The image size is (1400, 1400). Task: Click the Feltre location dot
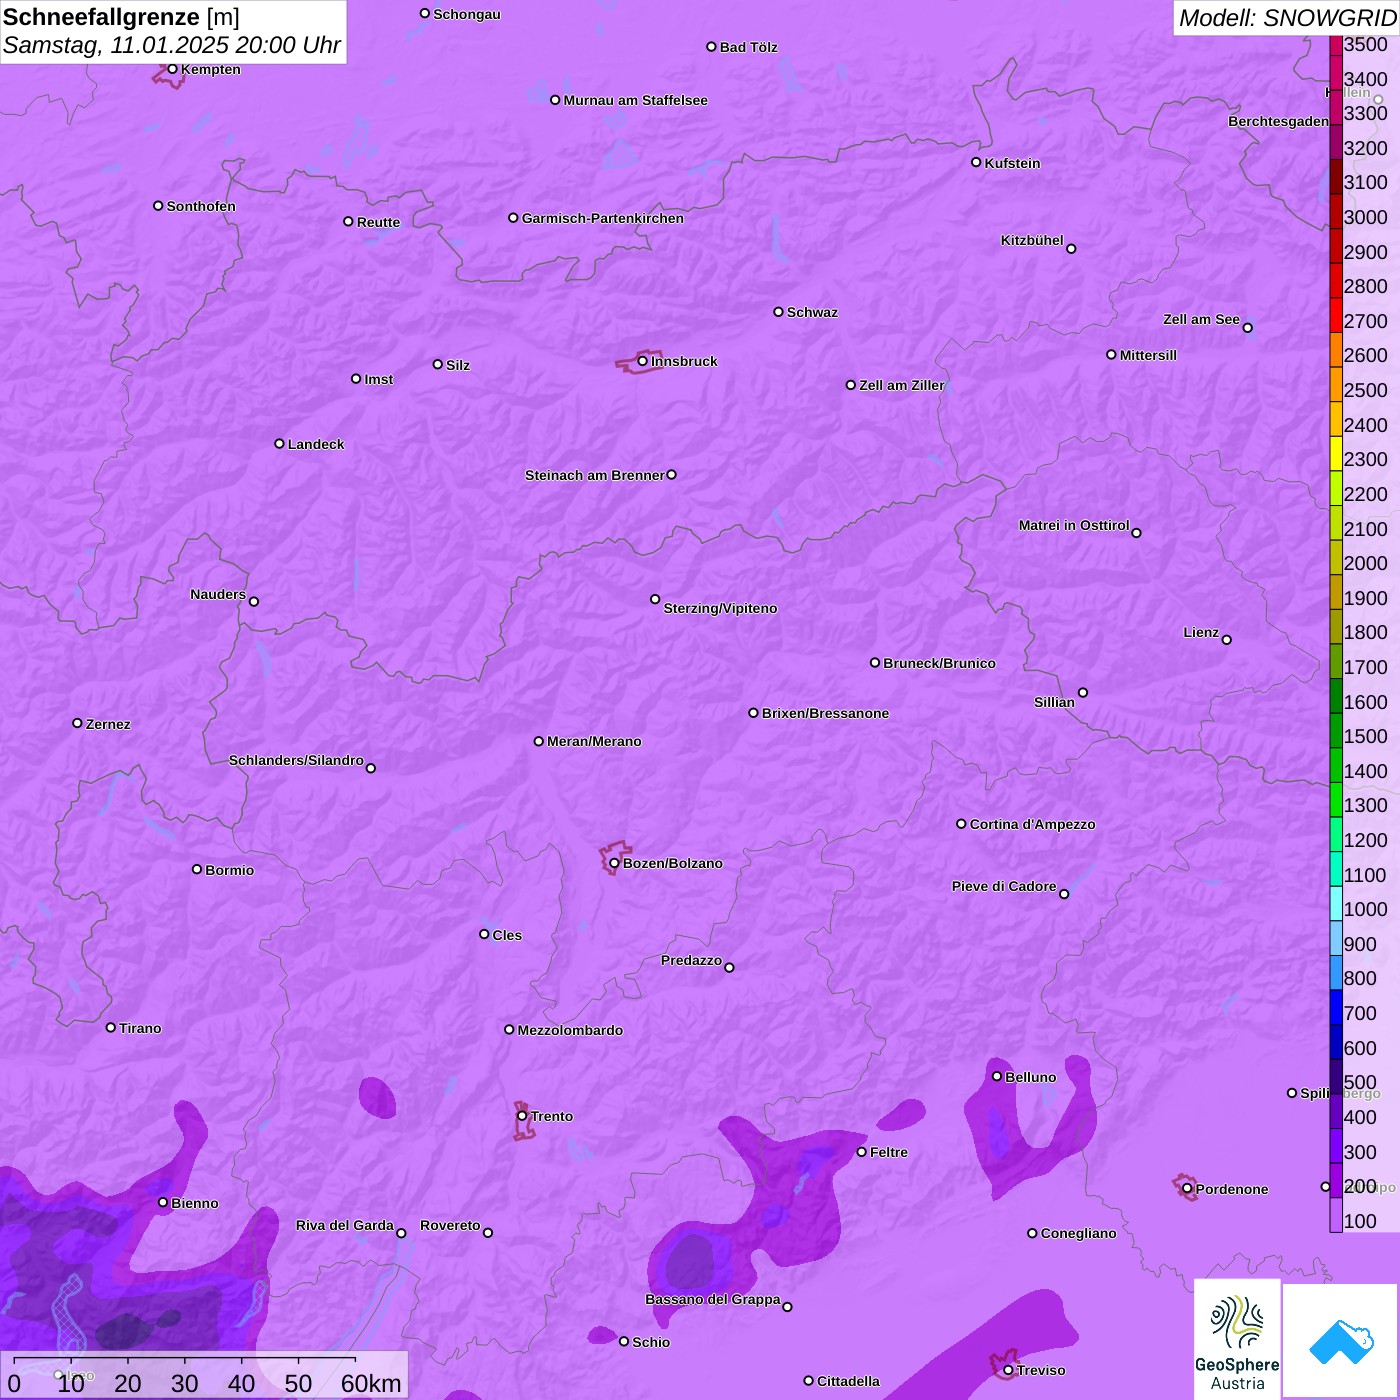click(861, 1152)
